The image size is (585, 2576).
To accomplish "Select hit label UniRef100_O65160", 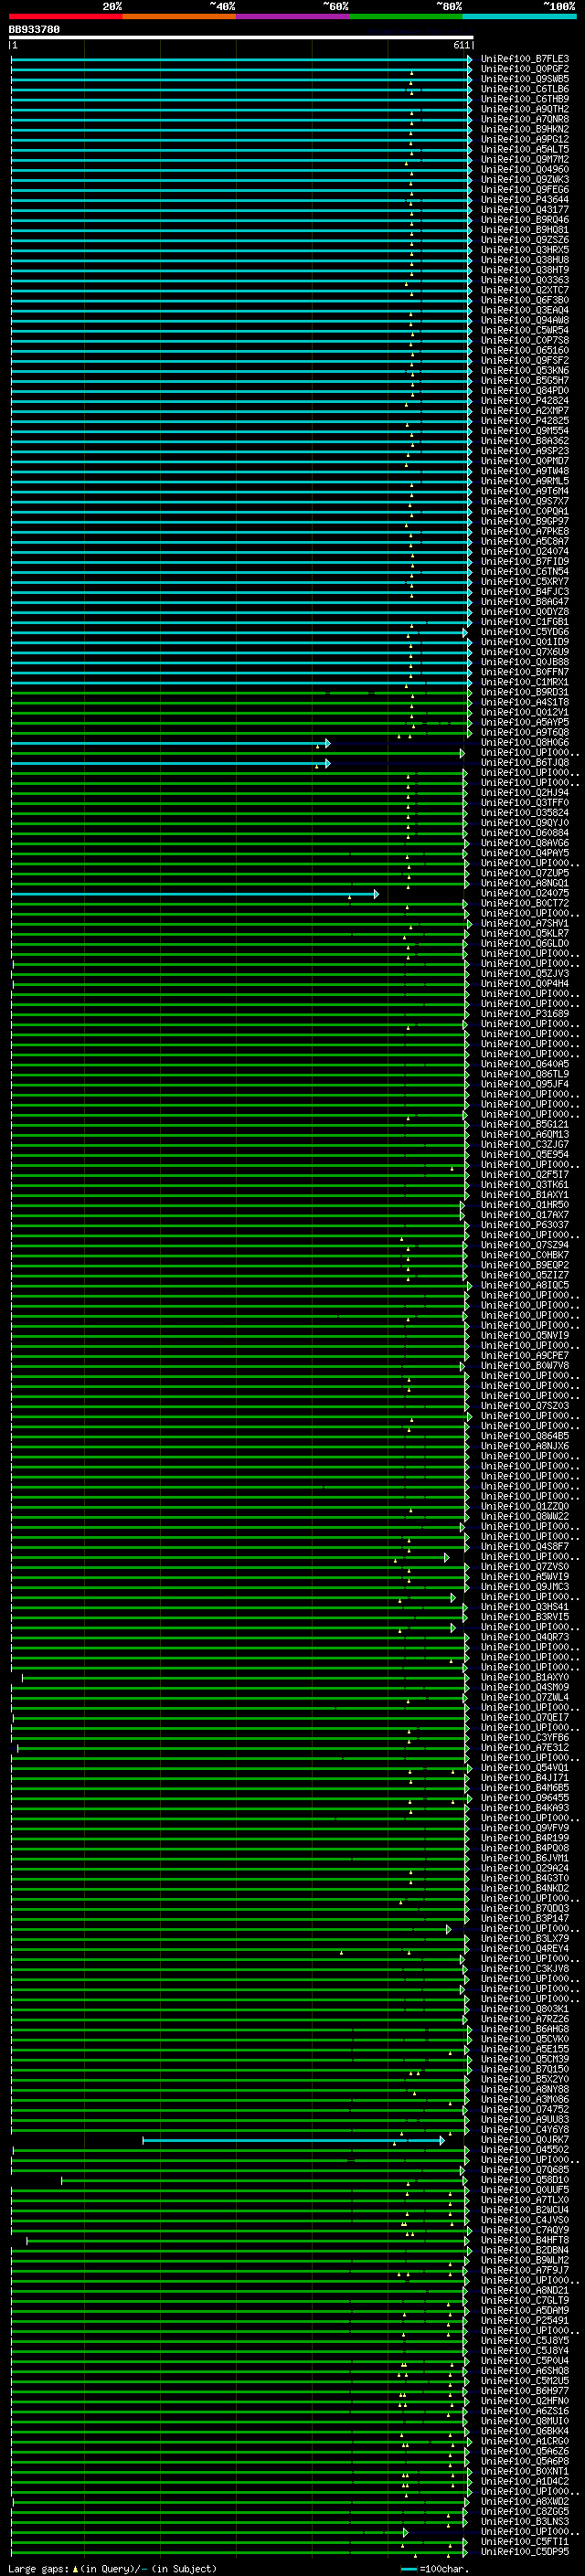I will tap(525, 351).
